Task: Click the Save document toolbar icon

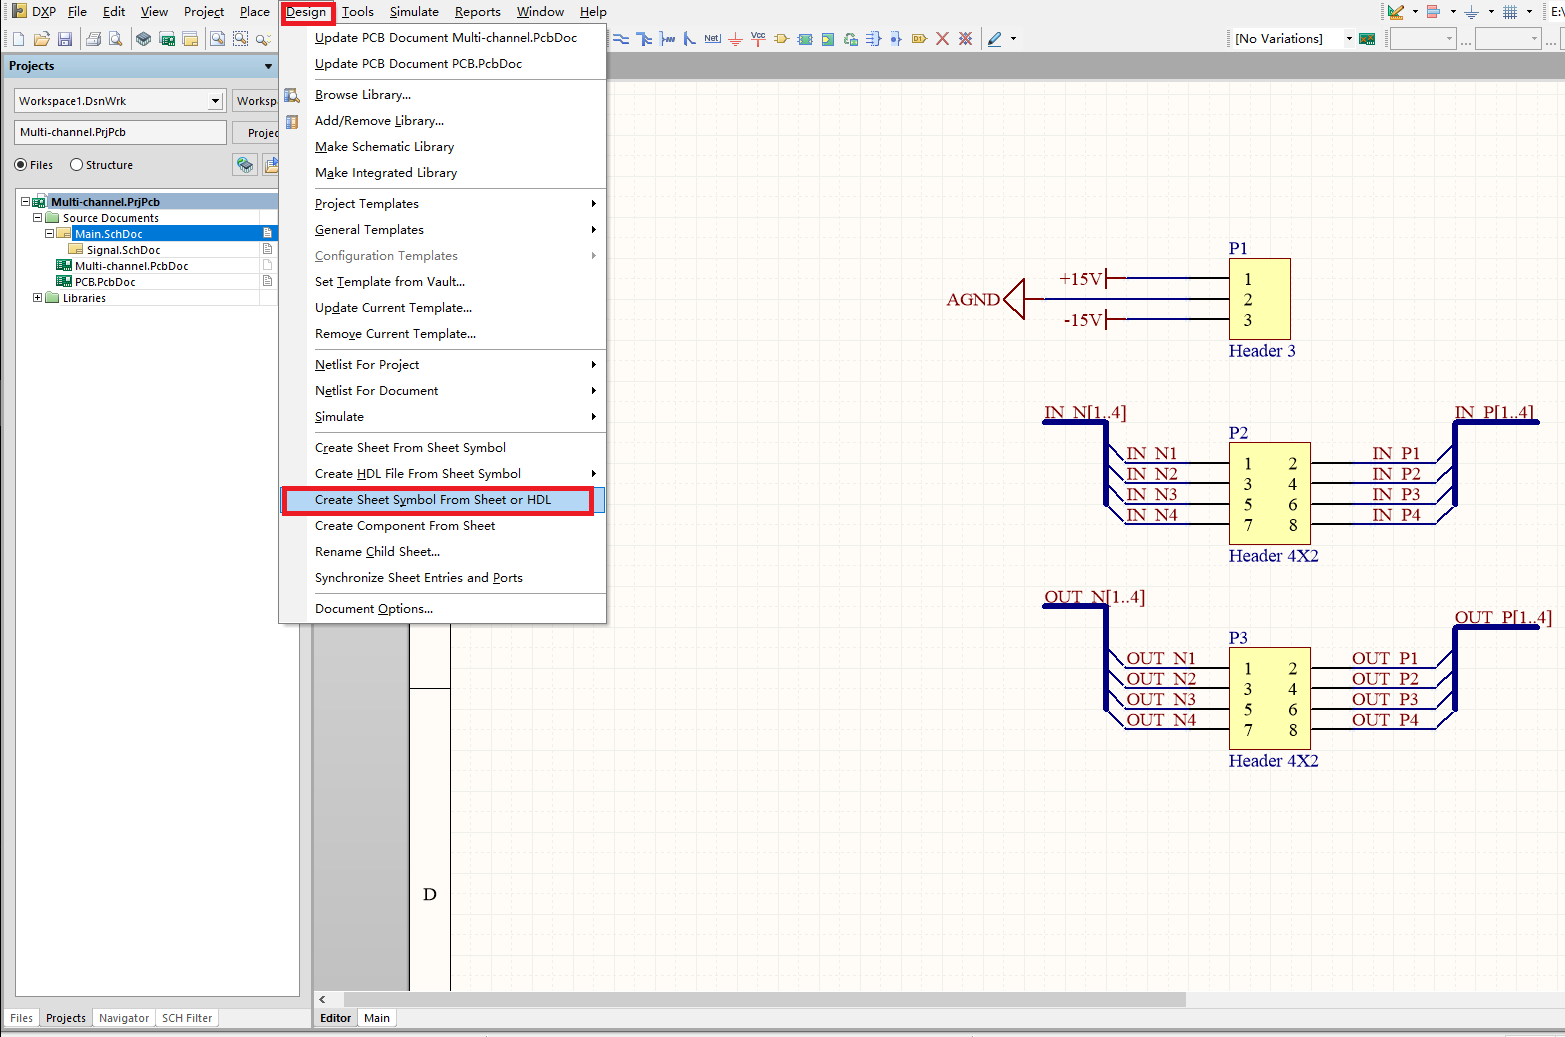Action: (65, 39)
